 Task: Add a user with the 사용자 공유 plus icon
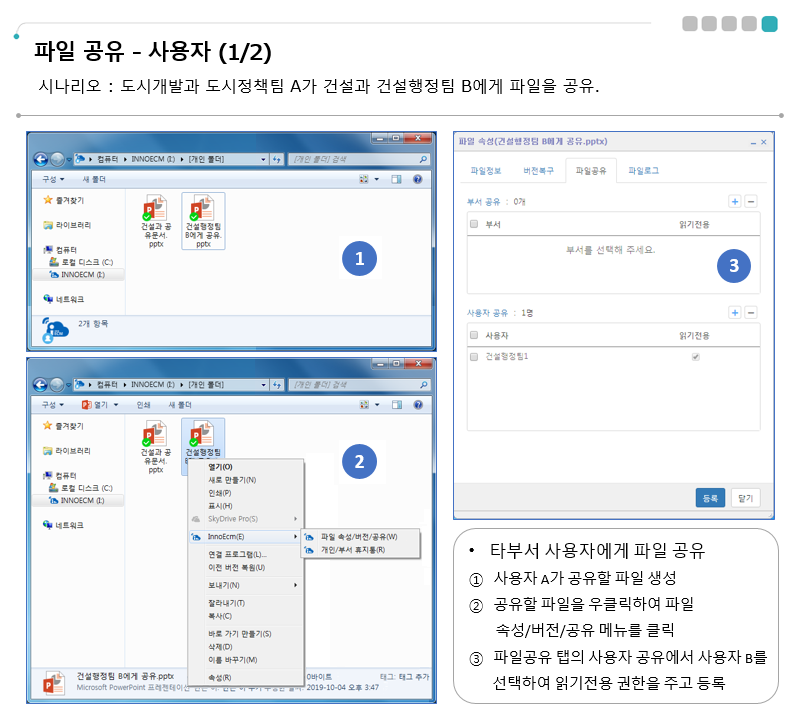735,313
